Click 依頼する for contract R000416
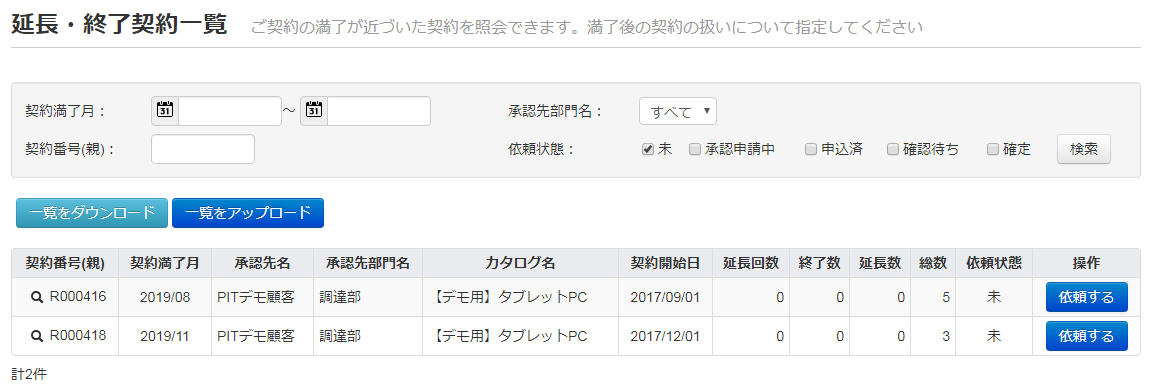The height and width of the screenshot is (387, 1152). pos(1087,297)
